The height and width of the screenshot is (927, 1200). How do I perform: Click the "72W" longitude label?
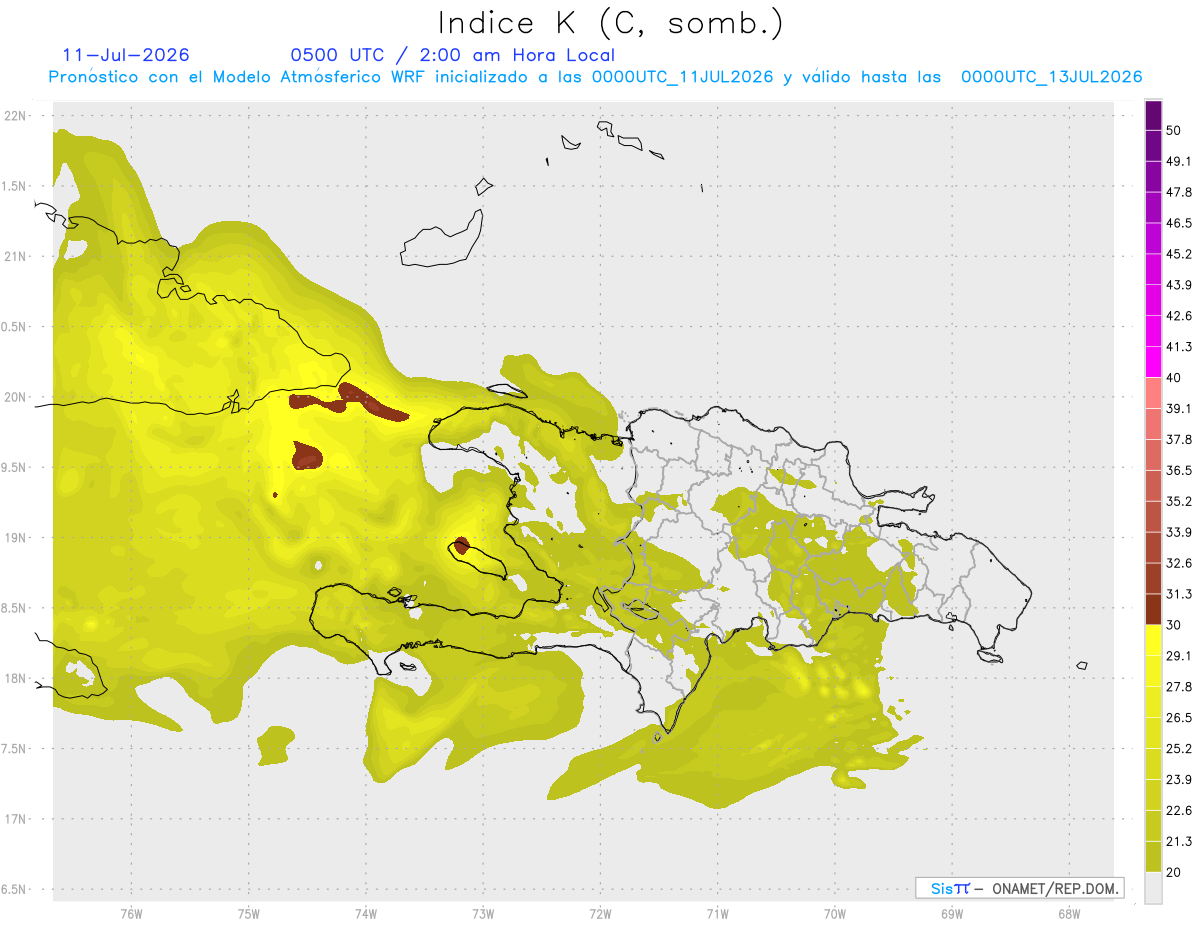pos(600,913)
